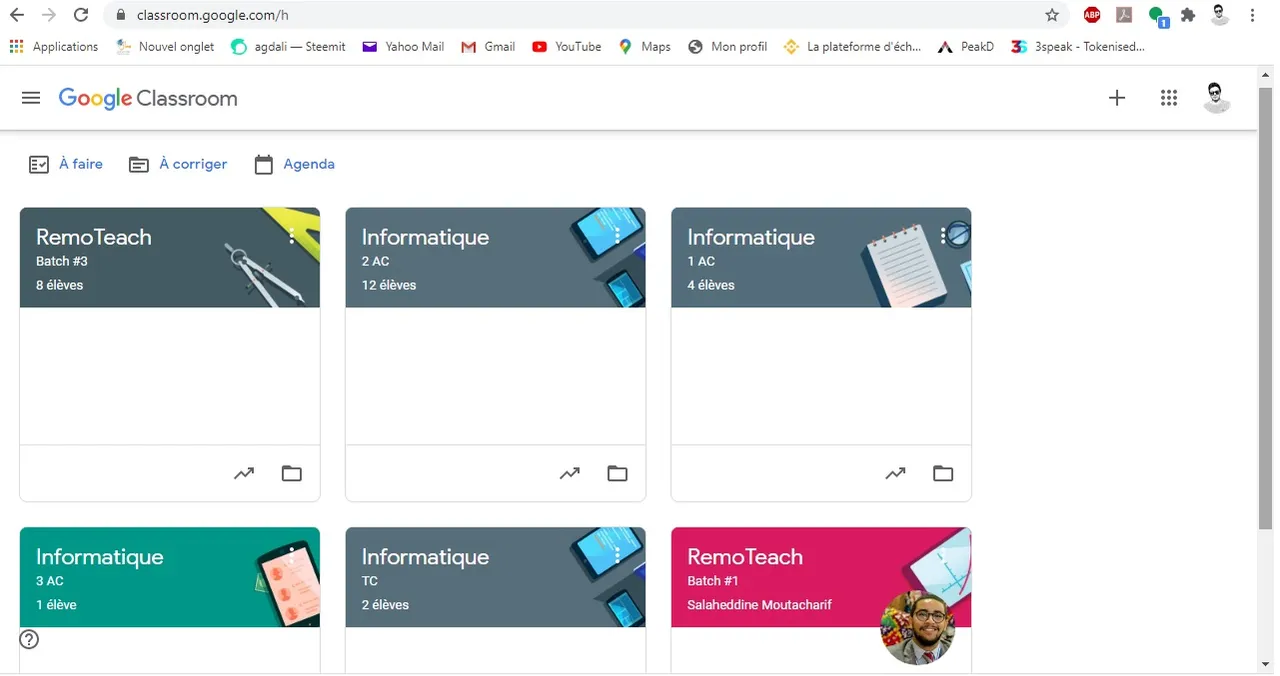This screenshot has width=1280, height=676.
Task: Open the À corriger page
Action: 178,164
